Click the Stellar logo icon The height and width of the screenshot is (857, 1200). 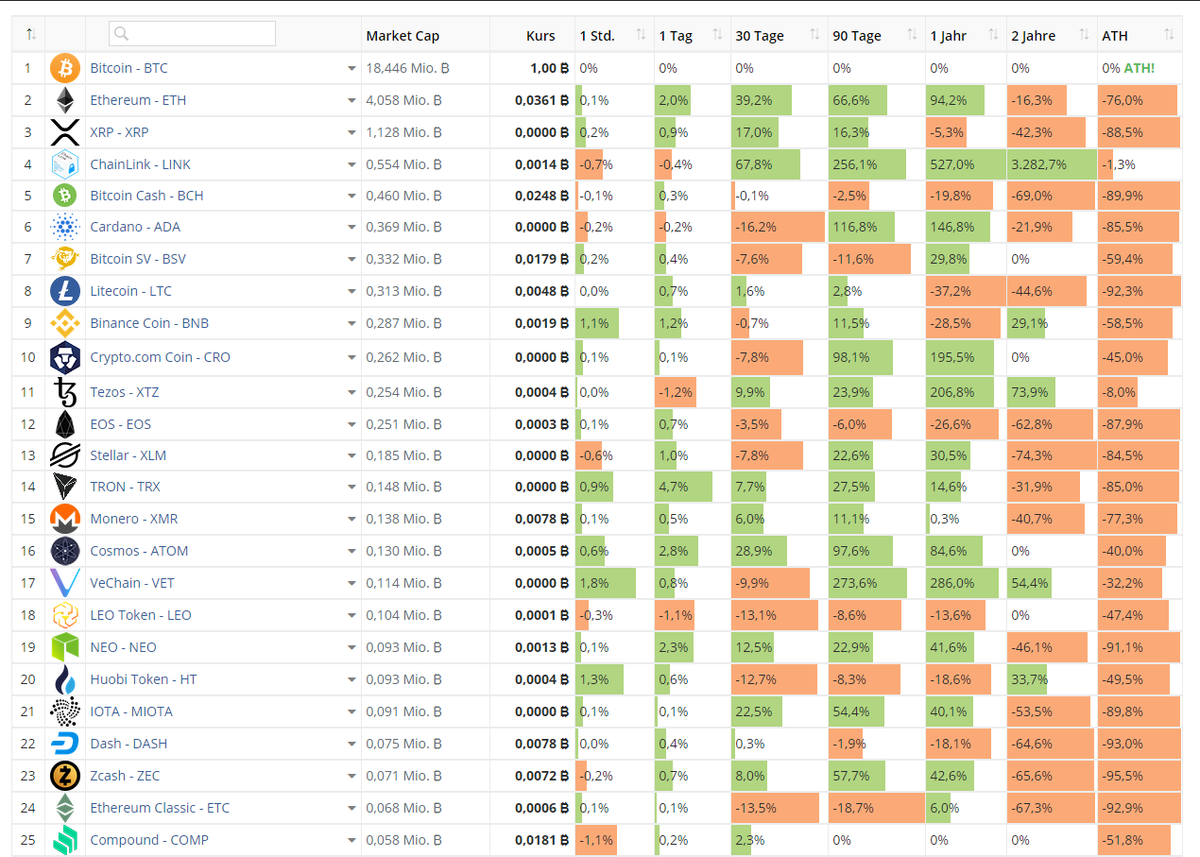click(x=65, y=455)
